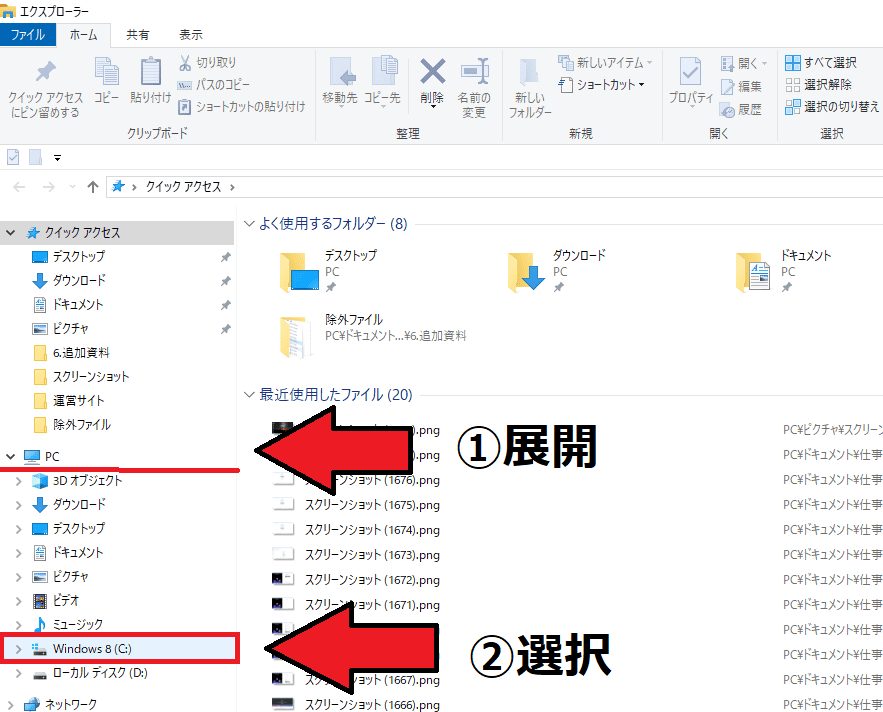
Task: Click Select all in the ribbon
Action: [821, 63]
